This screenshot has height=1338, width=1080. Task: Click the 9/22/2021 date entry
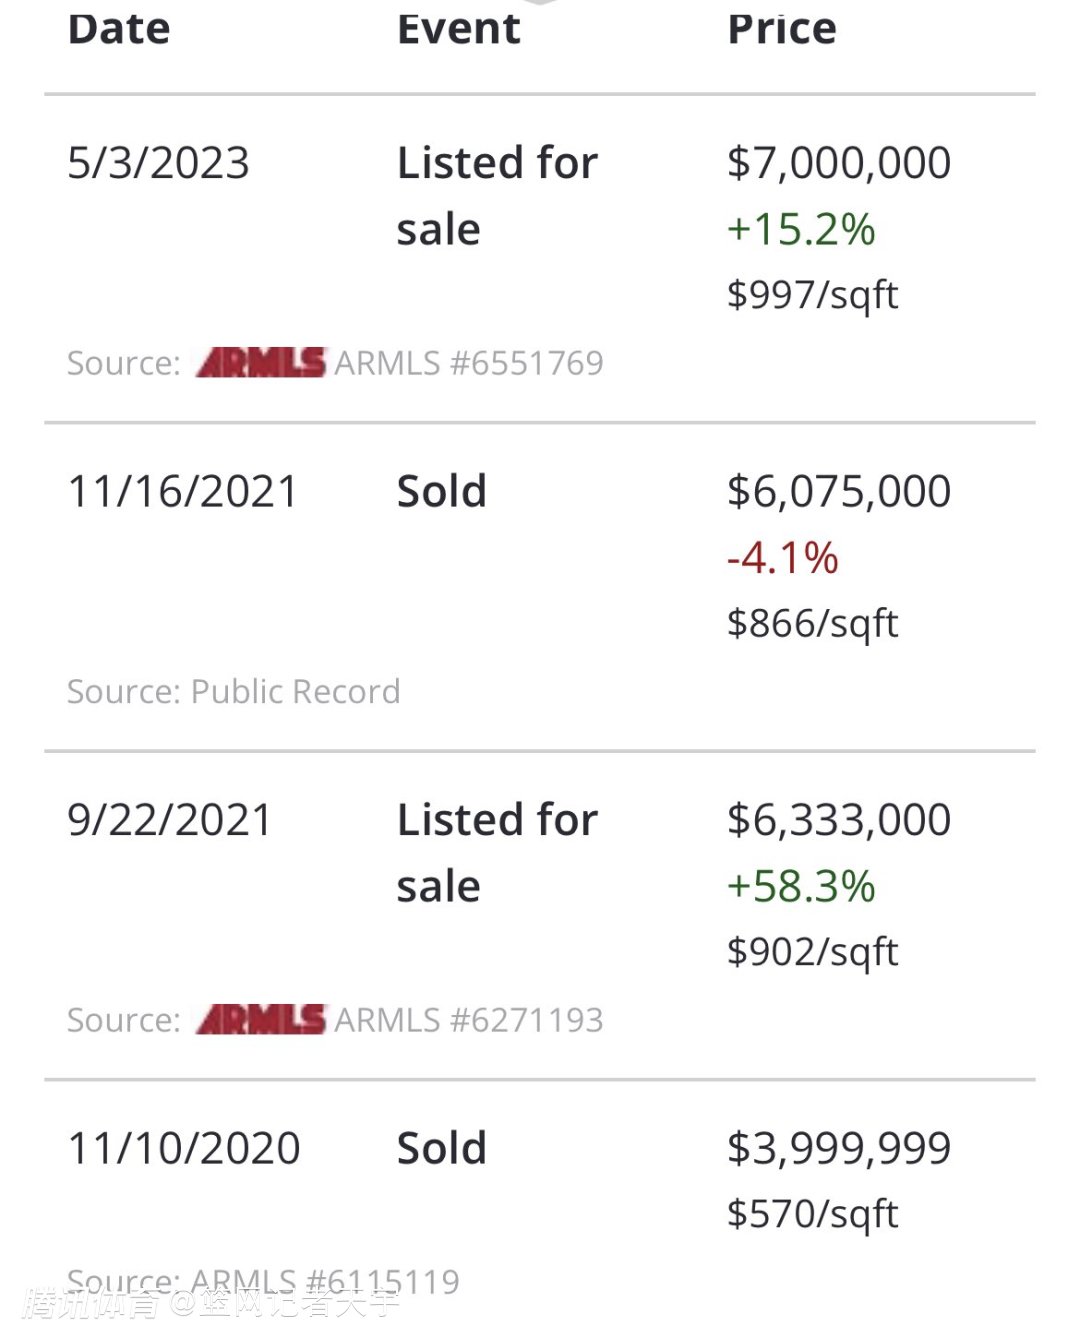[169, 820]
